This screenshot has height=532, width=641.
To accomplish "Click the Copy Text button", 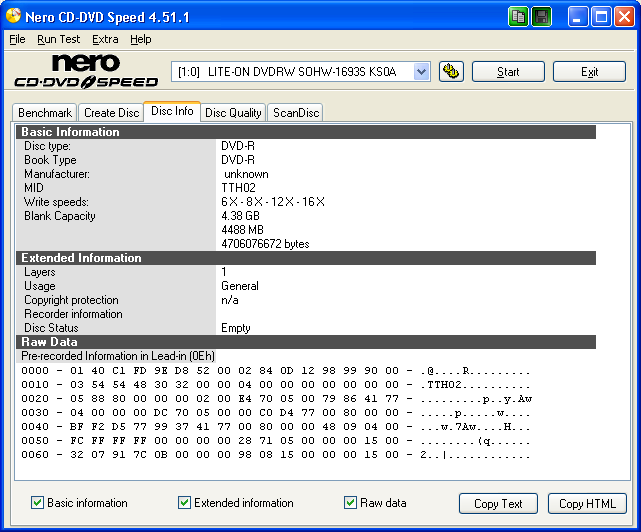I will click(x=499, y=504).
